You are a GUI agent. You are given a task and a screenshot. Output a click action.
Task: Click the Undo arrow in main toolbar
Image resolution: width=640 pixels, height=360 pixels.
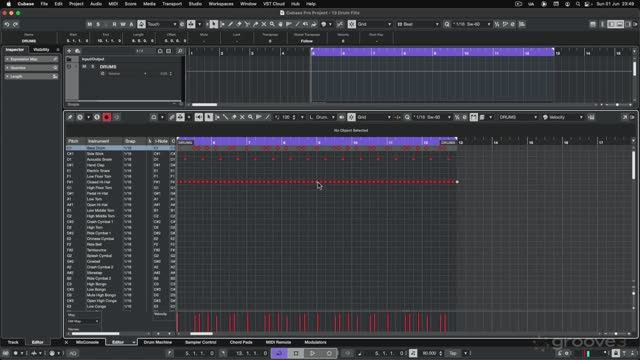coord(7,24)
